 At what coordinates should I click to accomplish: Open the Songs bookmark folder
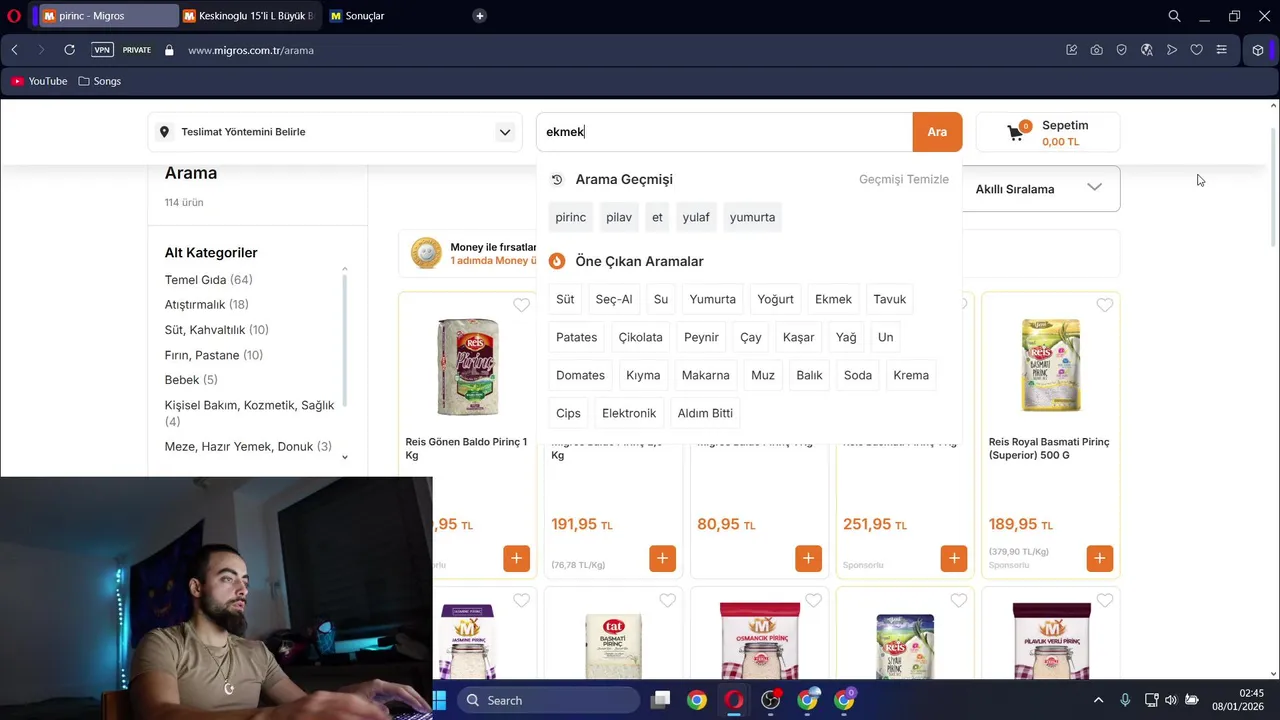coord(100,81)
